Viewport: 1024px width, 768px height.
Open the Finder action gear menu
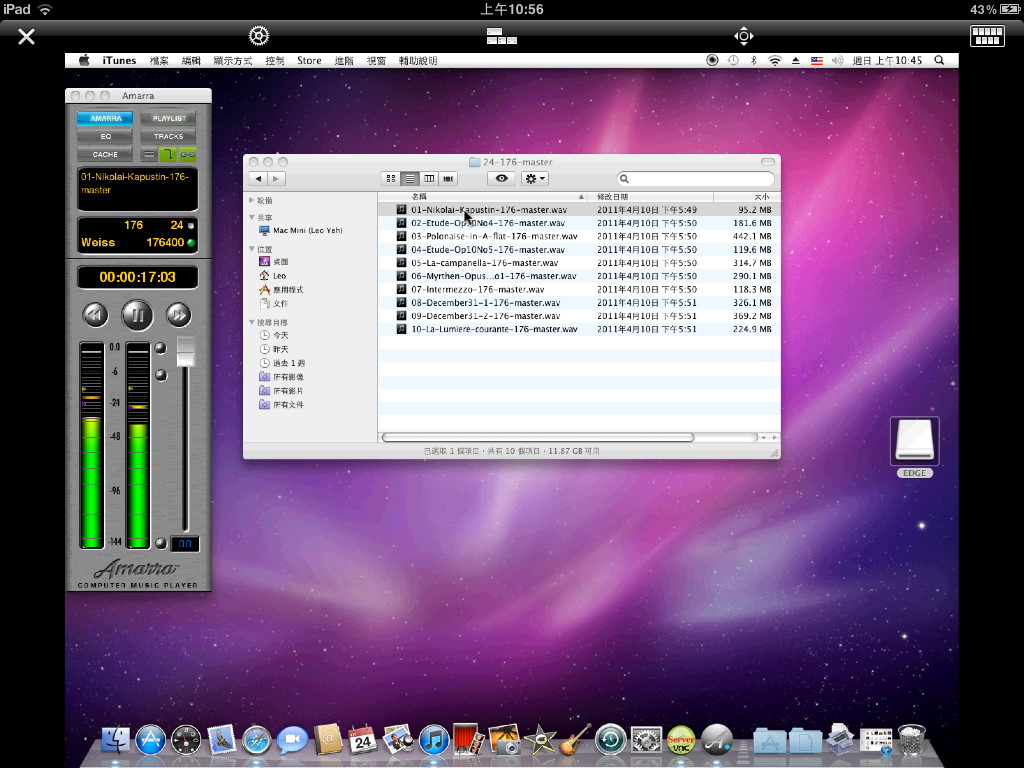click(x=535, y=178)
